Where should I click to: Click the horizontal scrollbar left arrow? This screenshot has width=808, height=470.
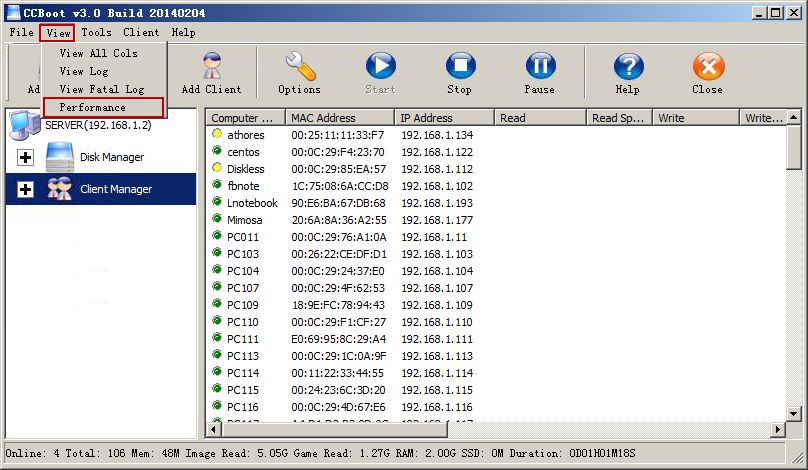[214, 429]
